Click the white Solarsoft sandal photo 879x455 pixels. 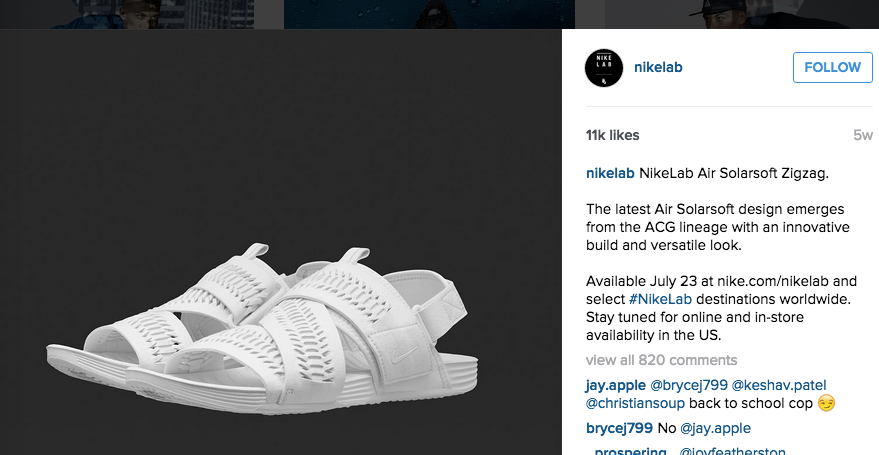coord(262,329)
